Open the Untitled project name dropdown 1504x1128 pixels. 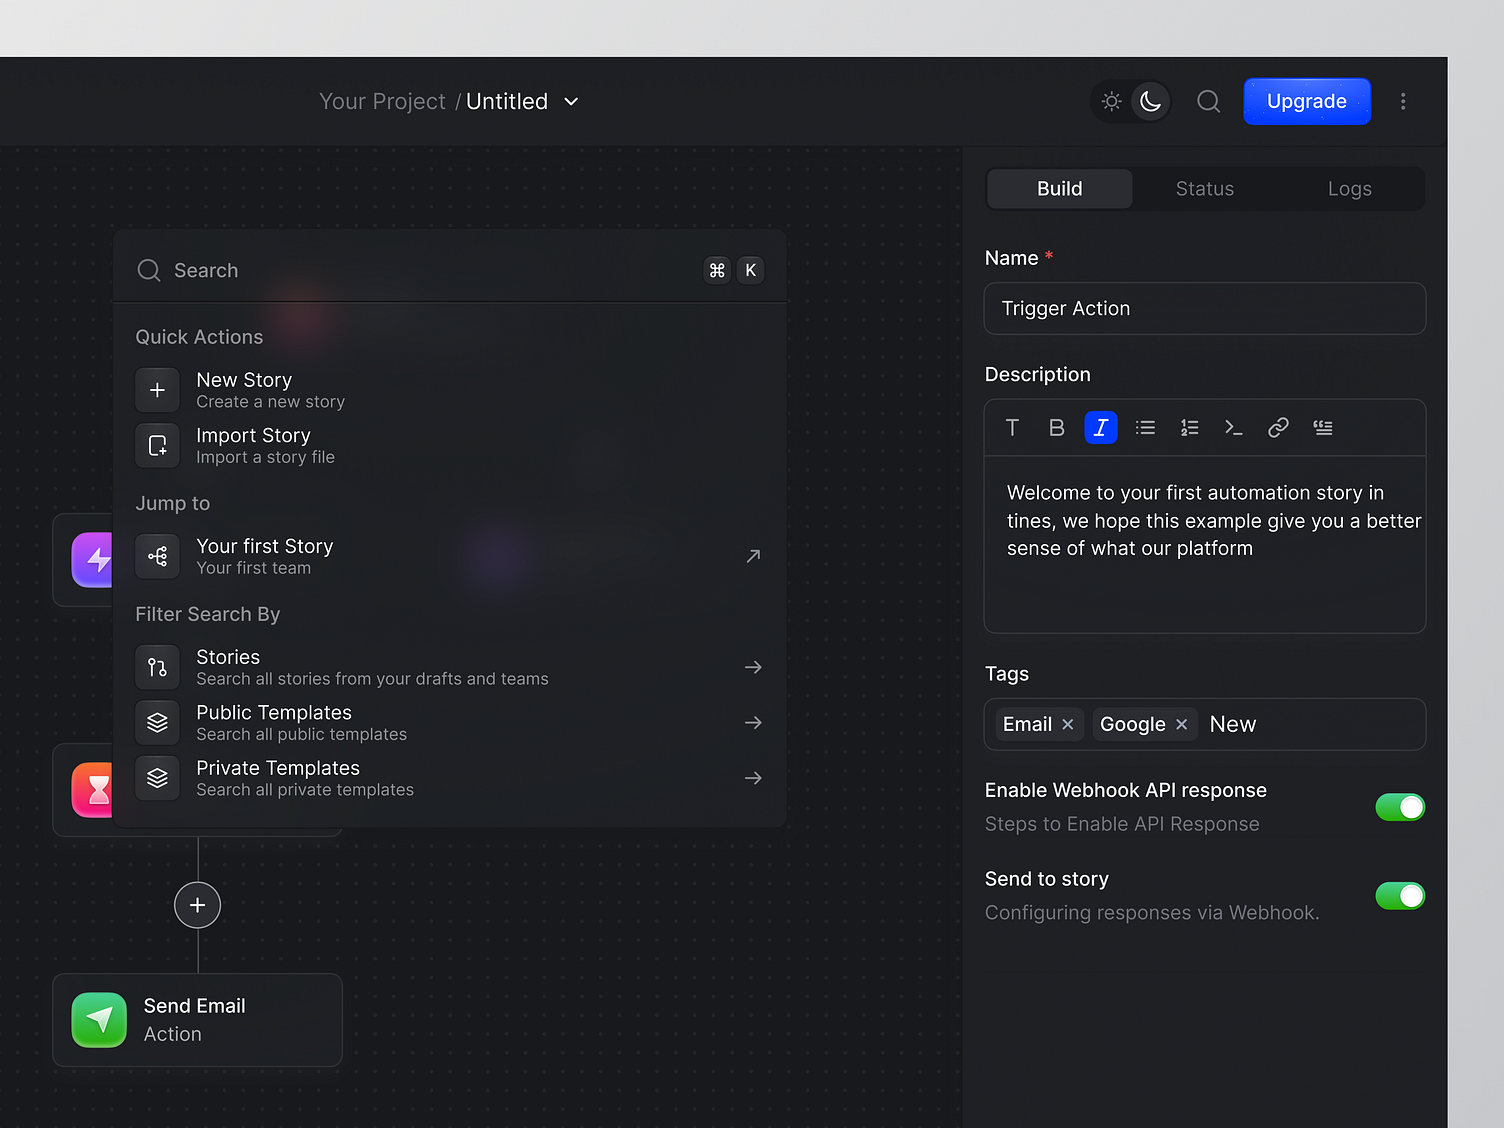coord(570,101)
